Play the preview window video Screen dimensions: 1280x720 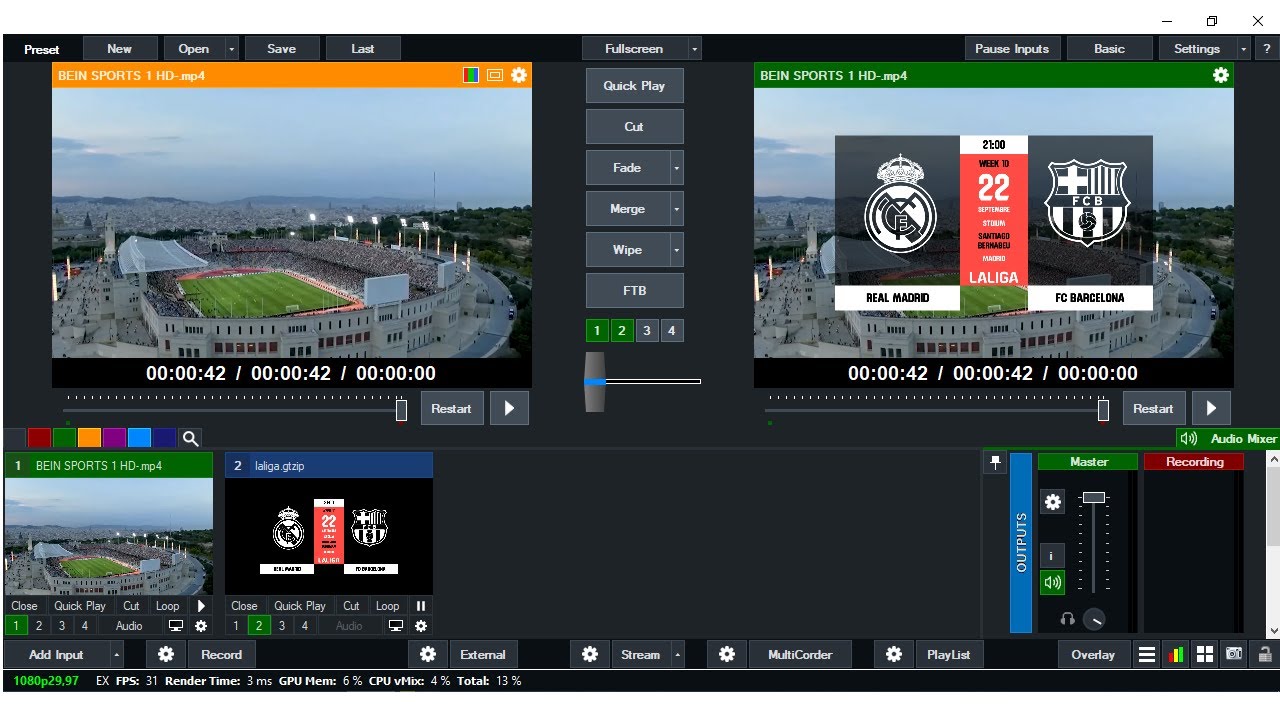pos(509,408)
